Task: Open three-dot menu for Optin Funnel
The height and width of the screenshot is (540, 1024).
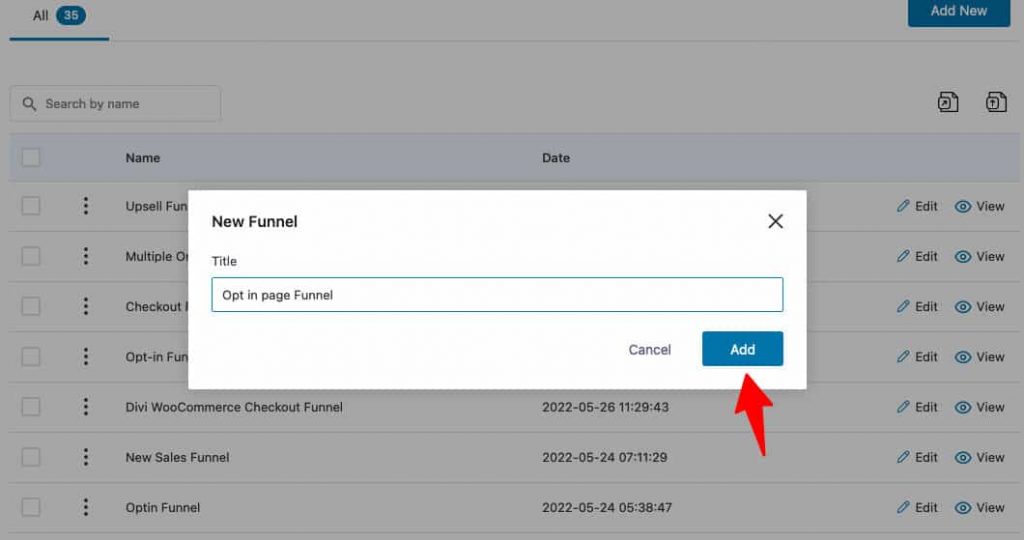Action: click(x=86, y=507)
